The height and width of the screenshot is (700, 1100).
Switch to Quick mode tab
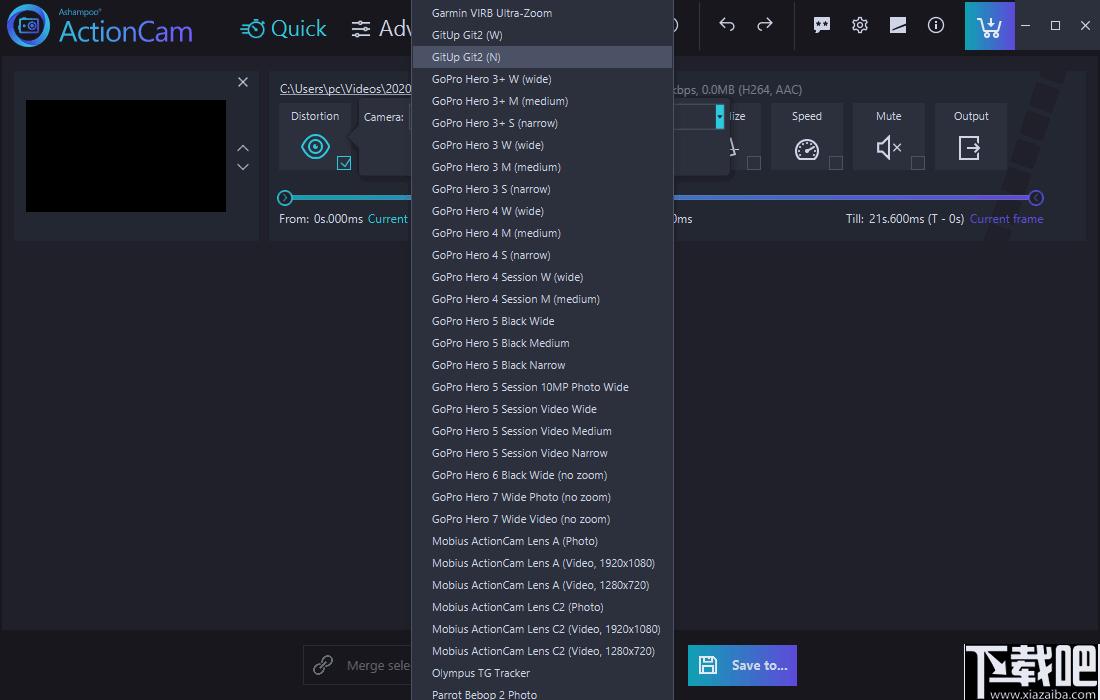point(283,28)
